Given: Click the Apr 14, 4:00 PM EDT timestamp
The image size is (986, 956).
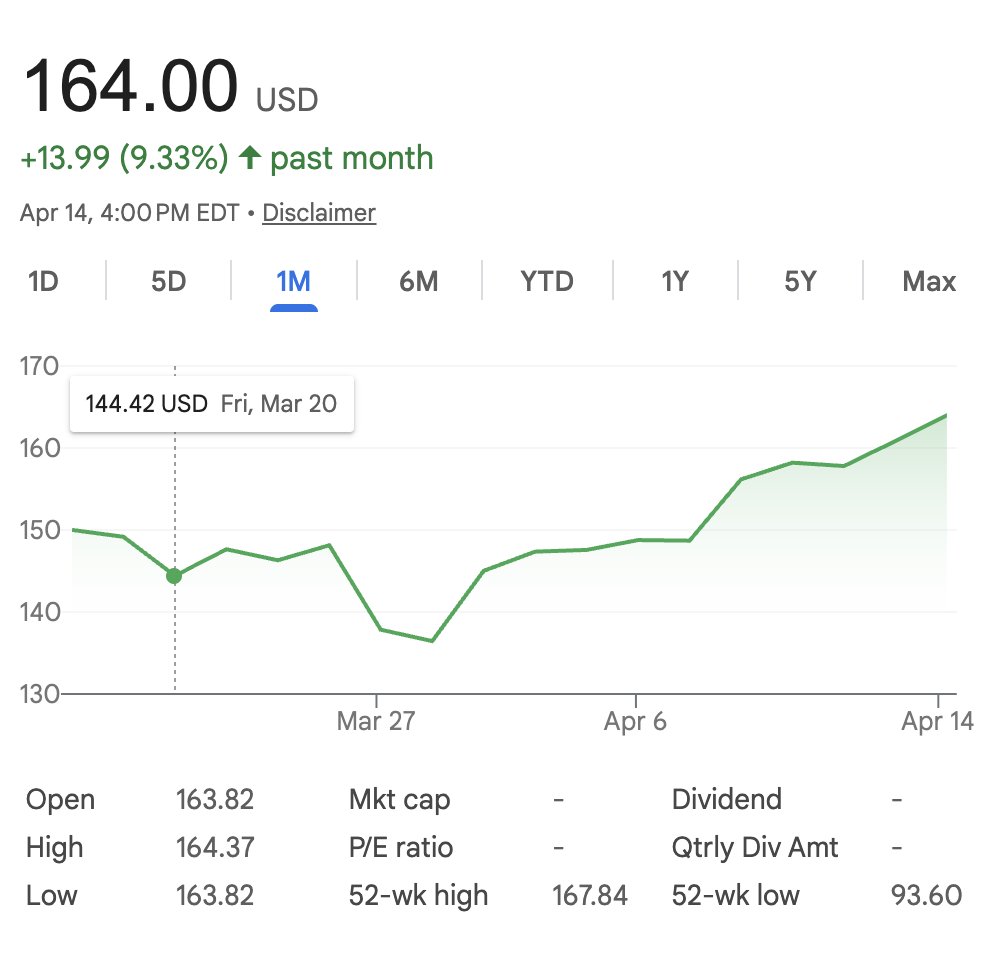Looking at the screenshot, I should click(130, 213).
